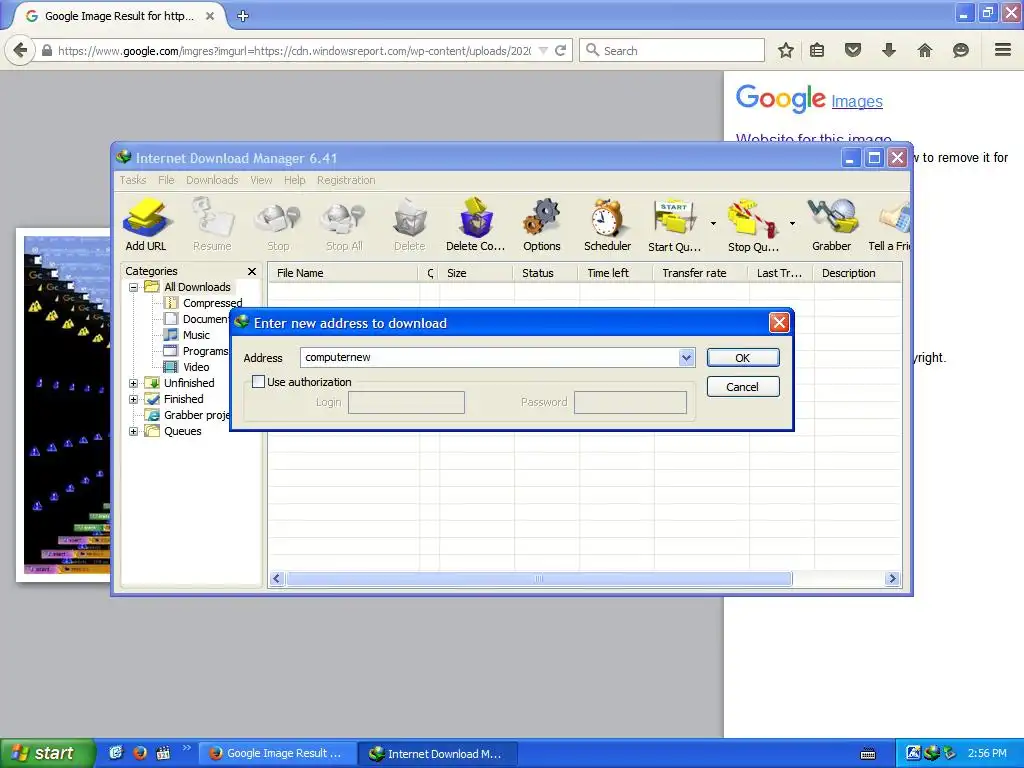1024x768 pixels.
Task: Click the Delete Completed toolbar icon
Action: click(x=475, y=225)
